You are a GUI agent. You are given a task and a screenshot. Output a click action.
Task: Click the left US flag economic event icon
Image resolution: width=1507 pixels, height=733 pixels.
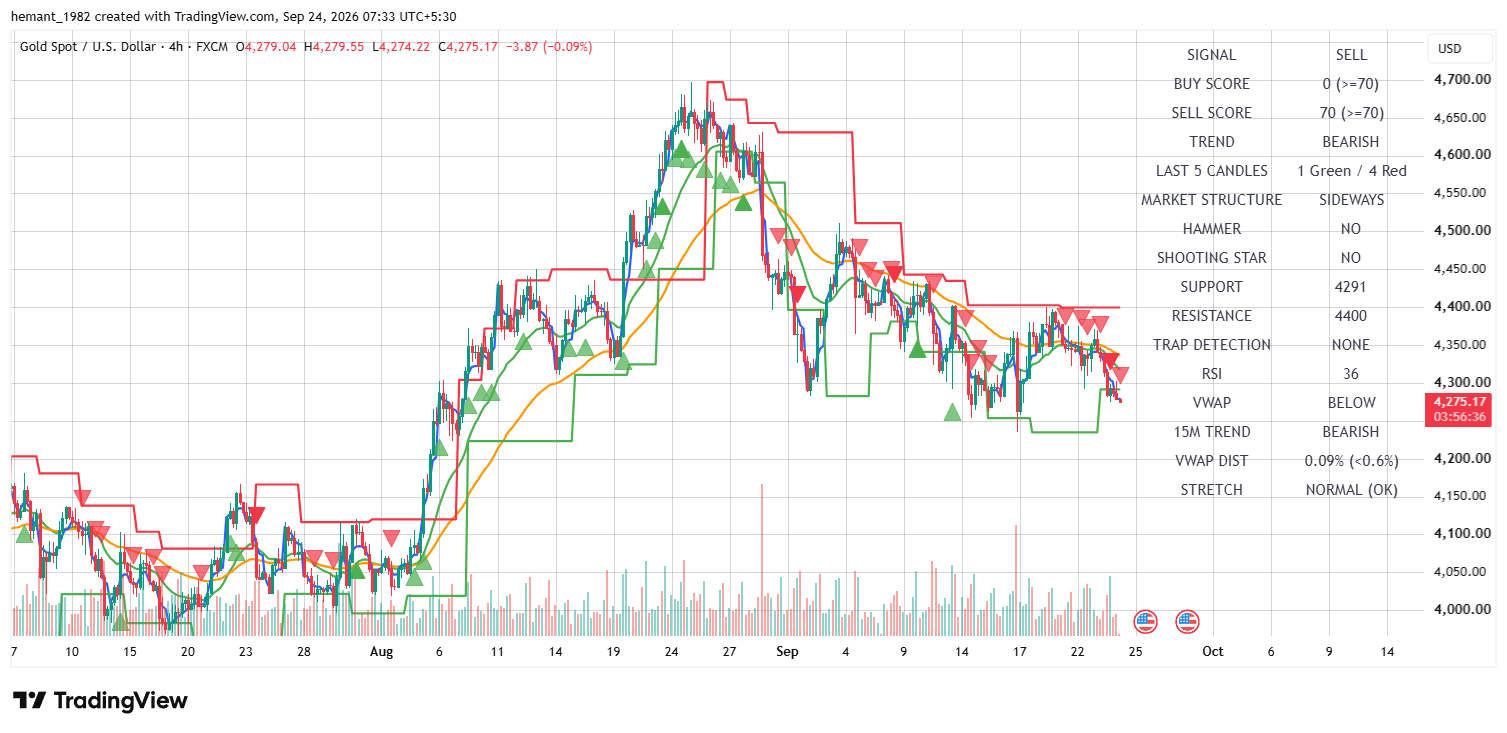(1145, 622)
